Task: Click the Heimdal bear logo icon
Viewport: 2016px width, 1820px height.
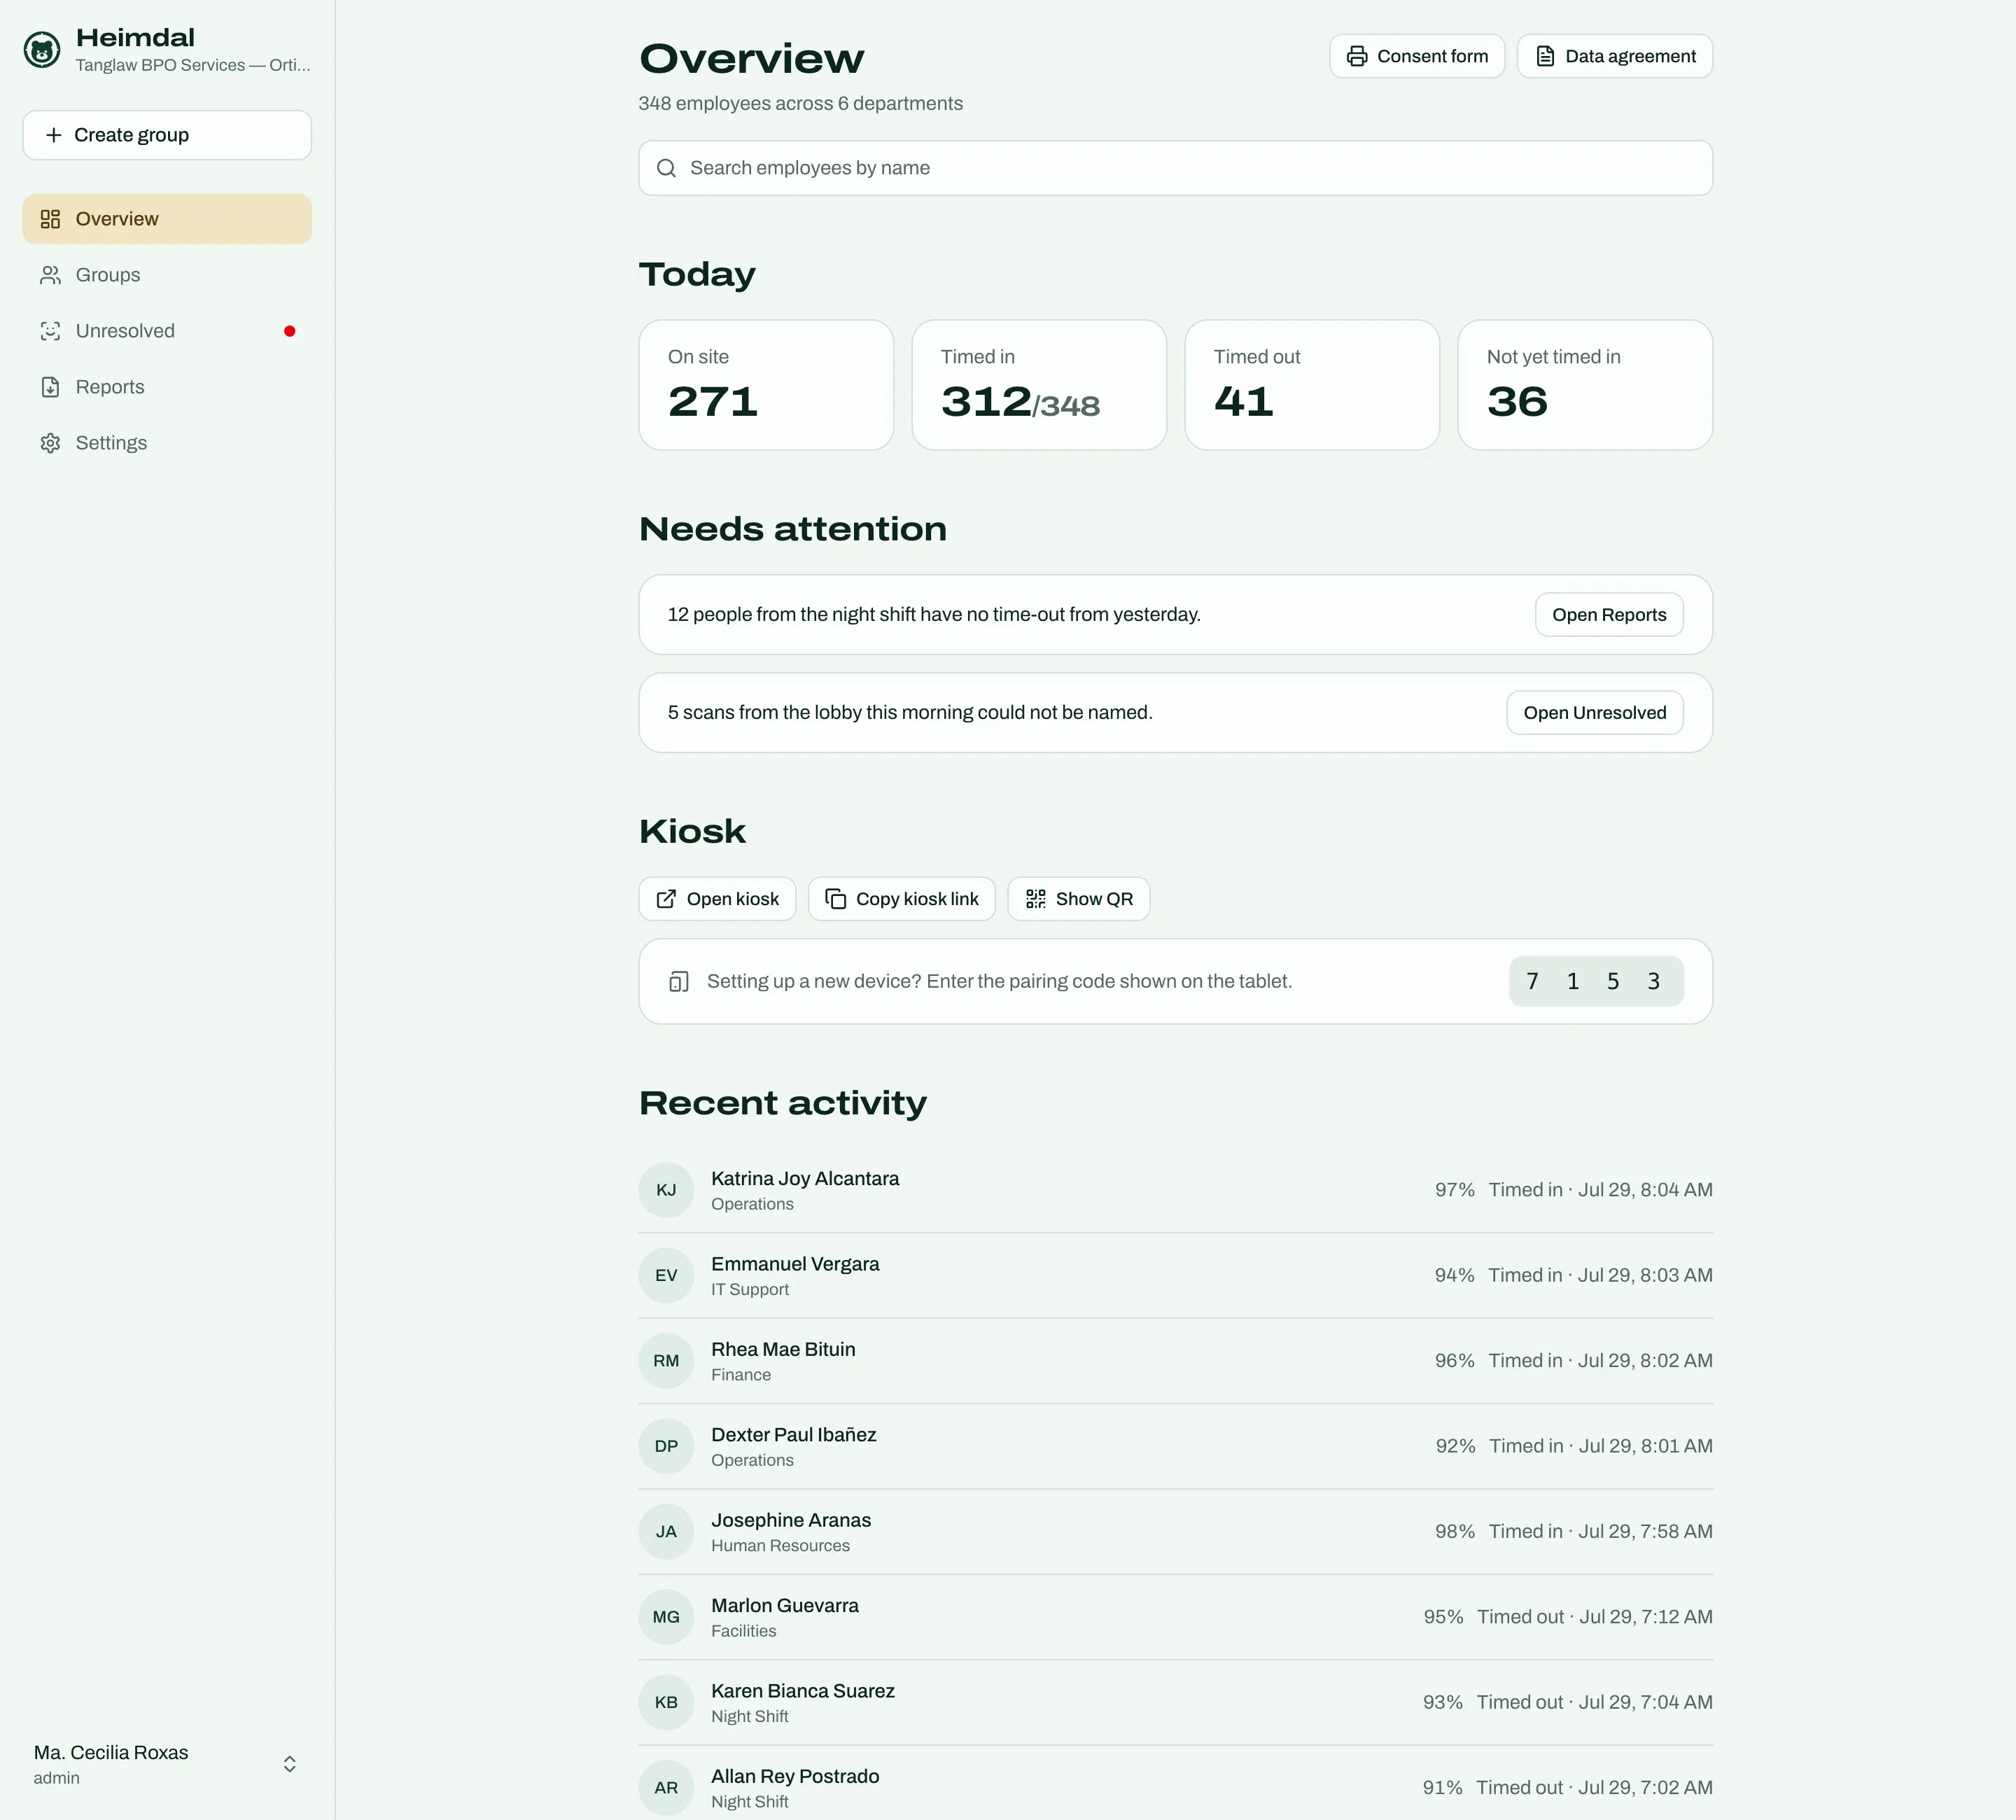Action: pyautogui.click(x=42, y=50)
